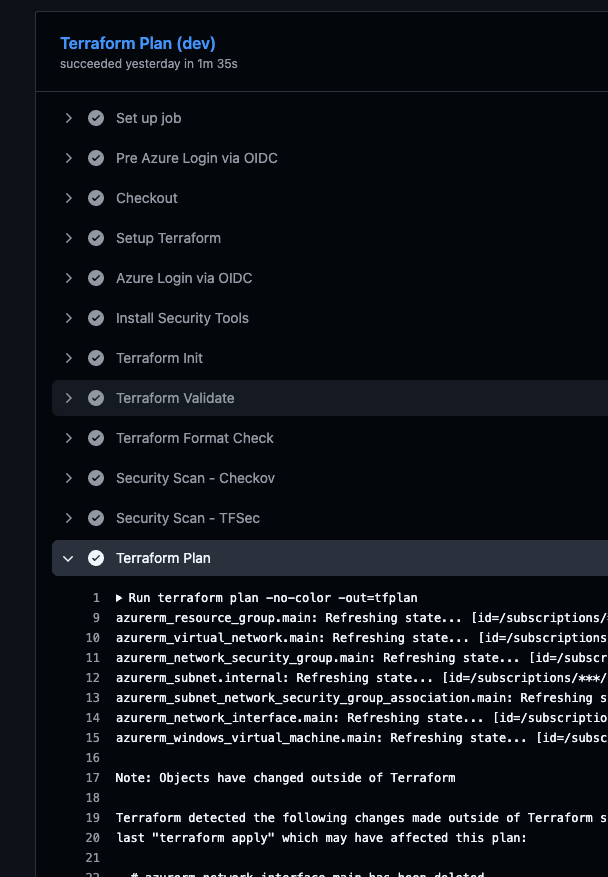Open the Terraform Init step label

159,358
